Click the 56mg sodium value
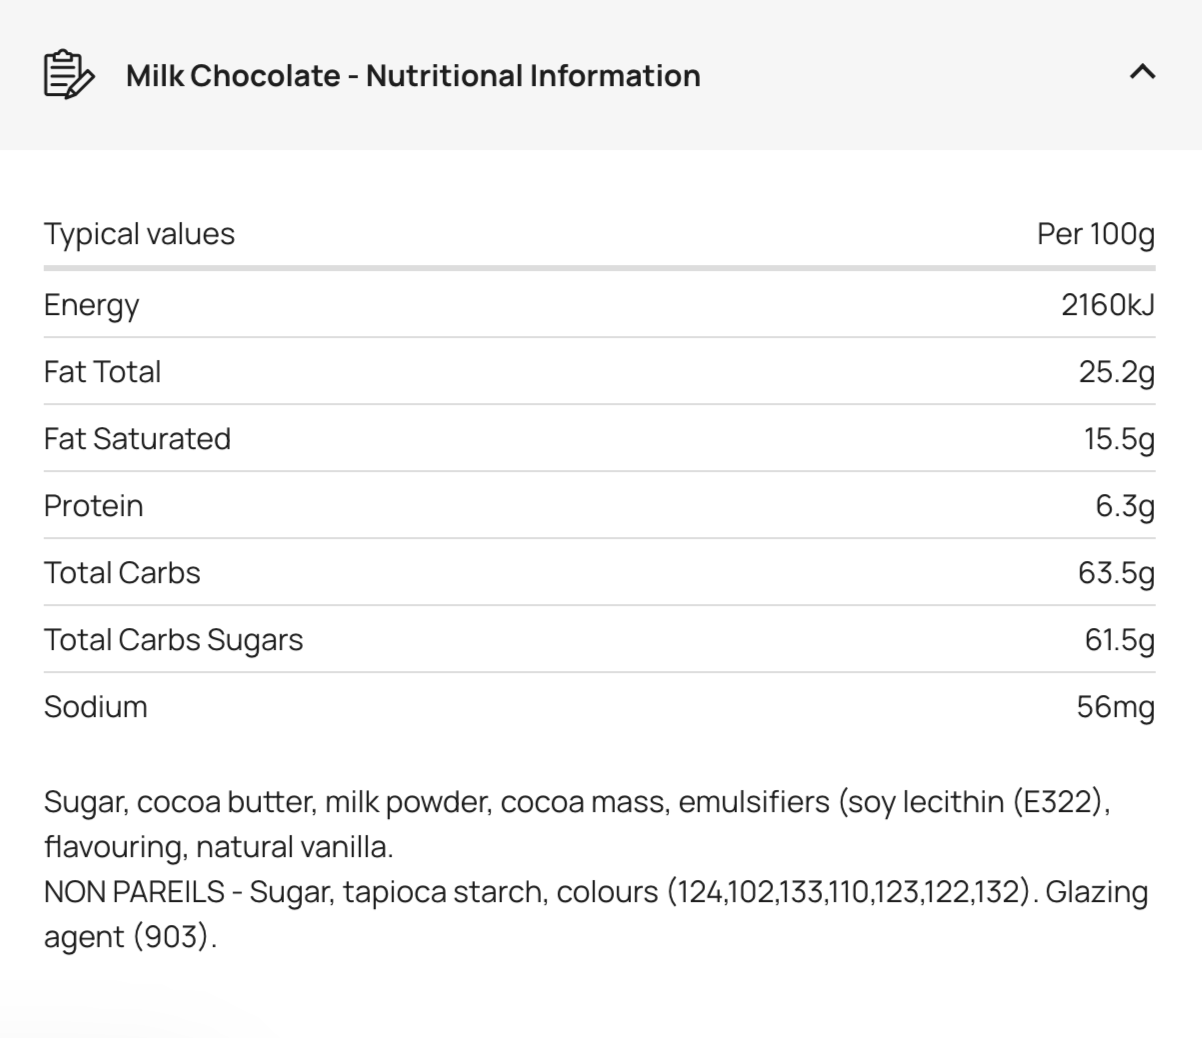The image size is (1202, 1038). pos(1115,707)
